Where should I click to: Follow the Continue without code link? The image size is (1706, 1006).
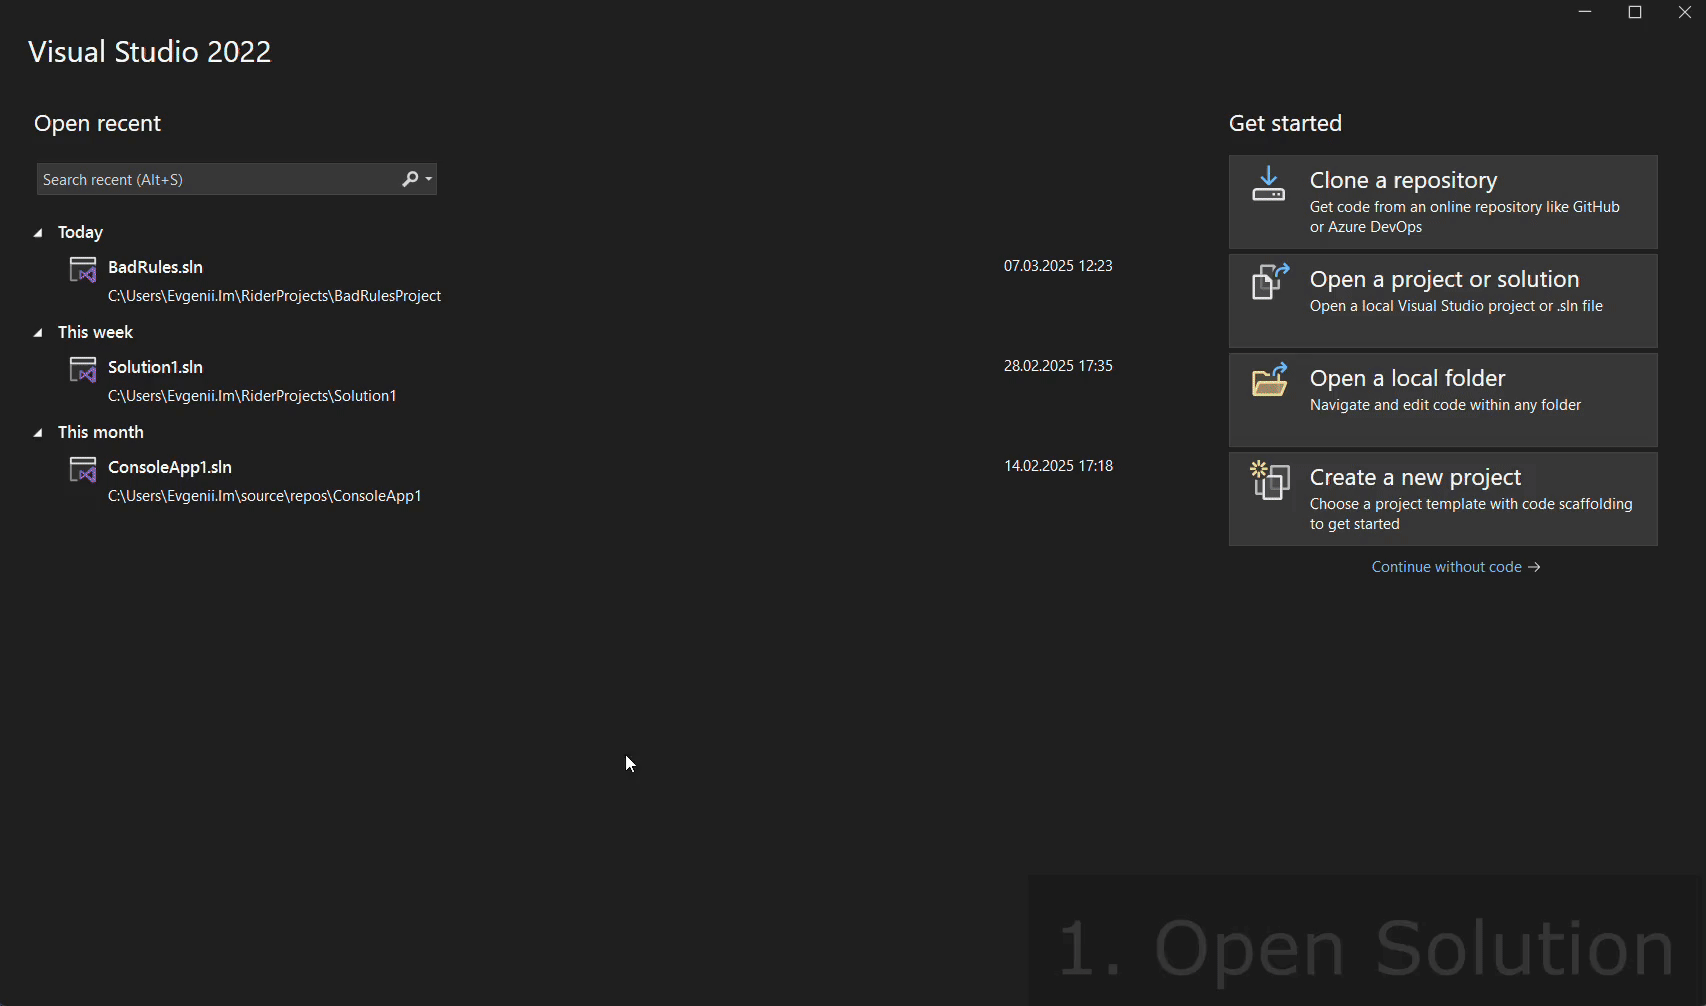1456,567
